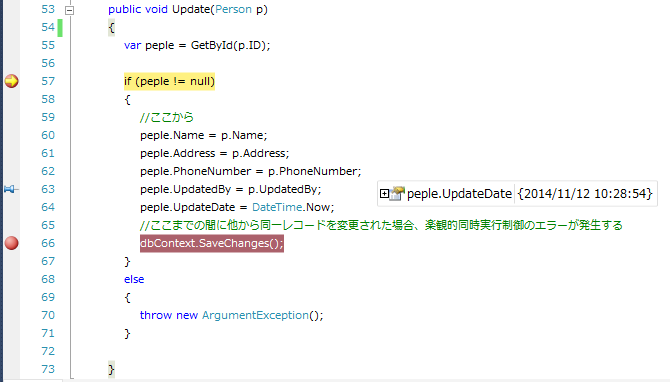Screen dimensions: 670x382
Task: Click the peple.PhoneNumber assignment line
Action: click(x=250, y=171)
